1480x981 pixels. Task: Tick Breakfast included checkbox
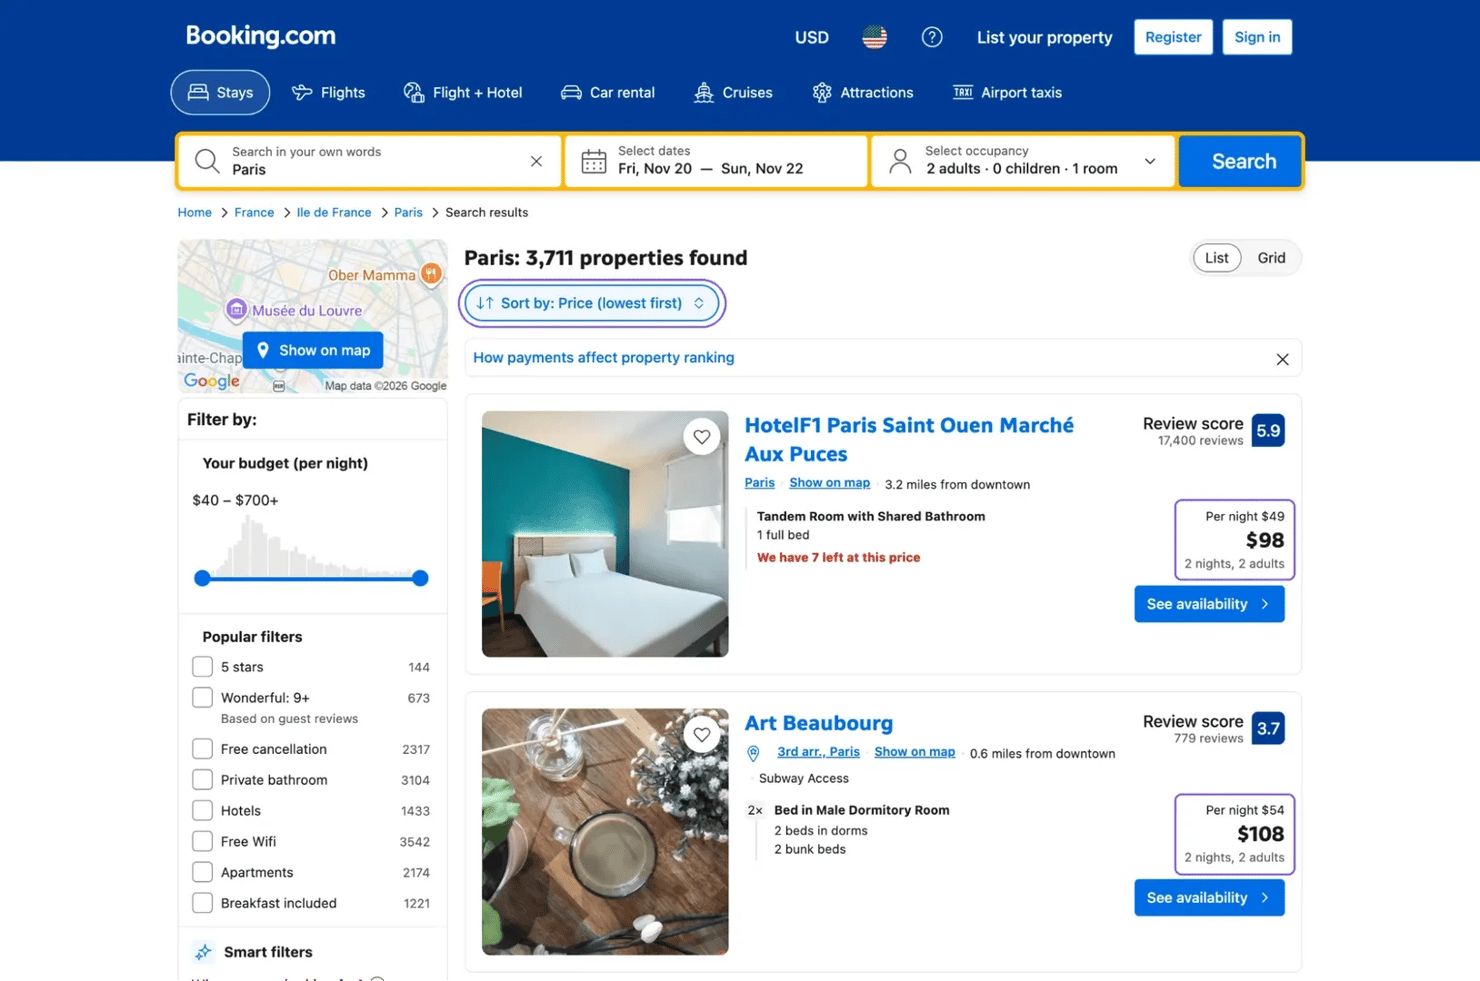coord(202,903)
